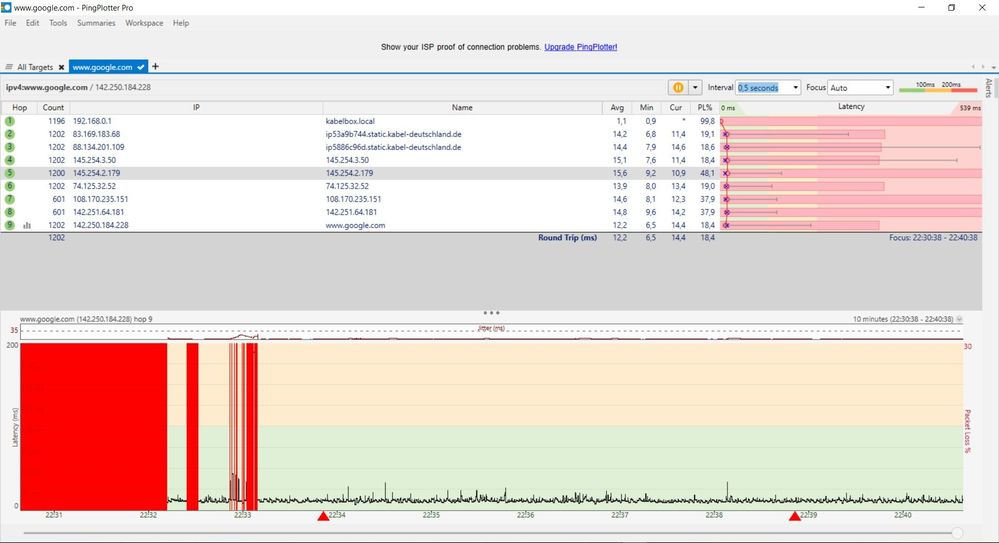This screenshot has width=999, height=543.
Task: Click the green hop 5 circle icon
Action: pos(10,173)
